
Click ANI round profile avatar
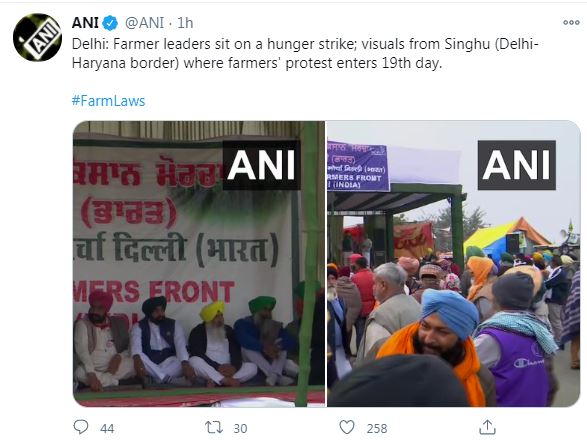pos(37,37)
